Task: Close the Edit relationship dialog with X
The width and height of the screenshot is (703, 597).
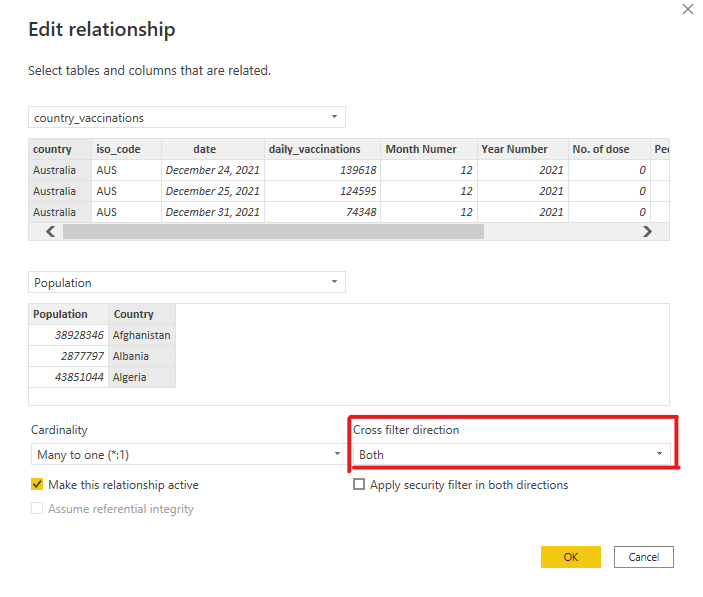Action: pyautogui.click(x=687, y=9)
